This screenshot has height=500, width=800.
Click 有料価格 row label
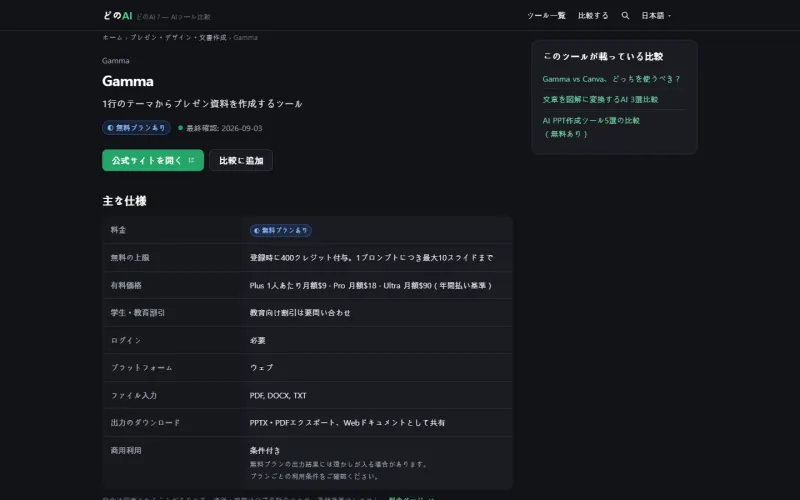[126, 285]
